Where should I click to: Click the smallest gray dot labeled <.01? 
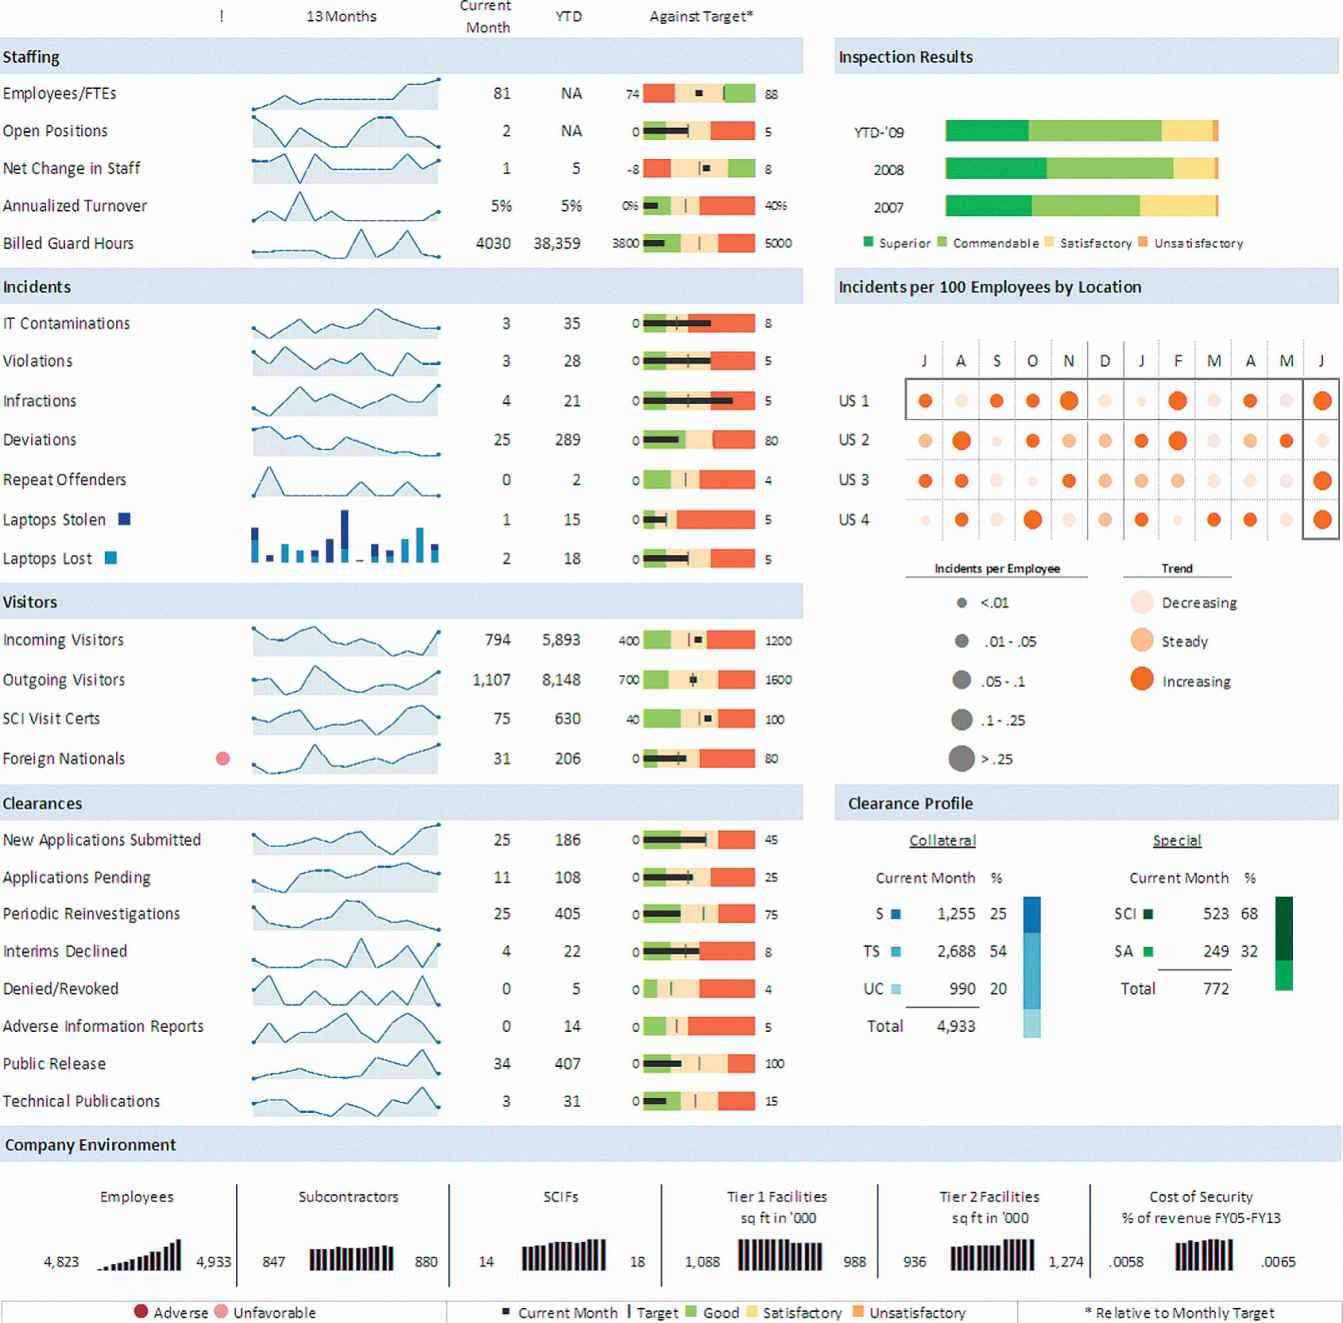[x=962, y=603]
